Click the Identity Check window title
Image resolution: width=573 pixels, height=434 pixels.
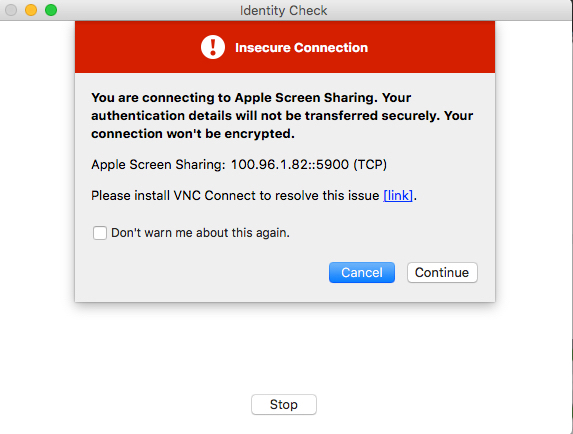tap(283, 11)
